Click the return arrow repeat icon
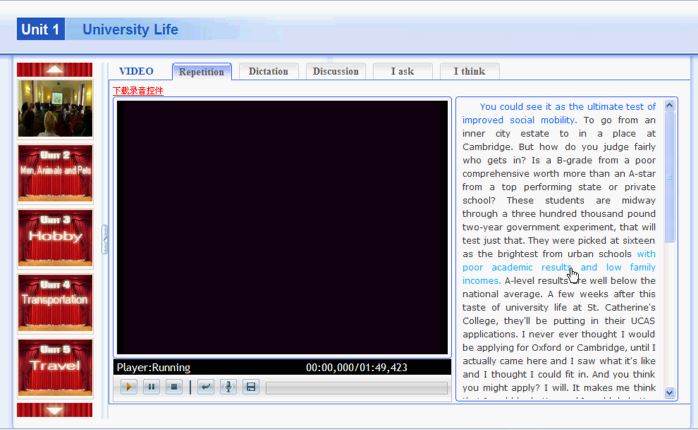 [x=205, y=387]
